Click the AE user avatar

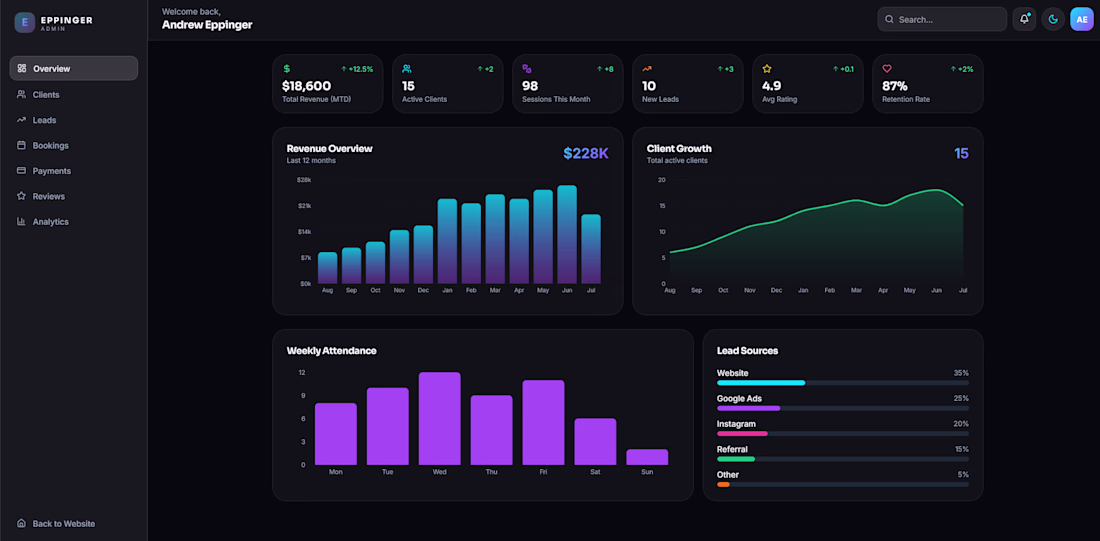(x=1082, y=20)
